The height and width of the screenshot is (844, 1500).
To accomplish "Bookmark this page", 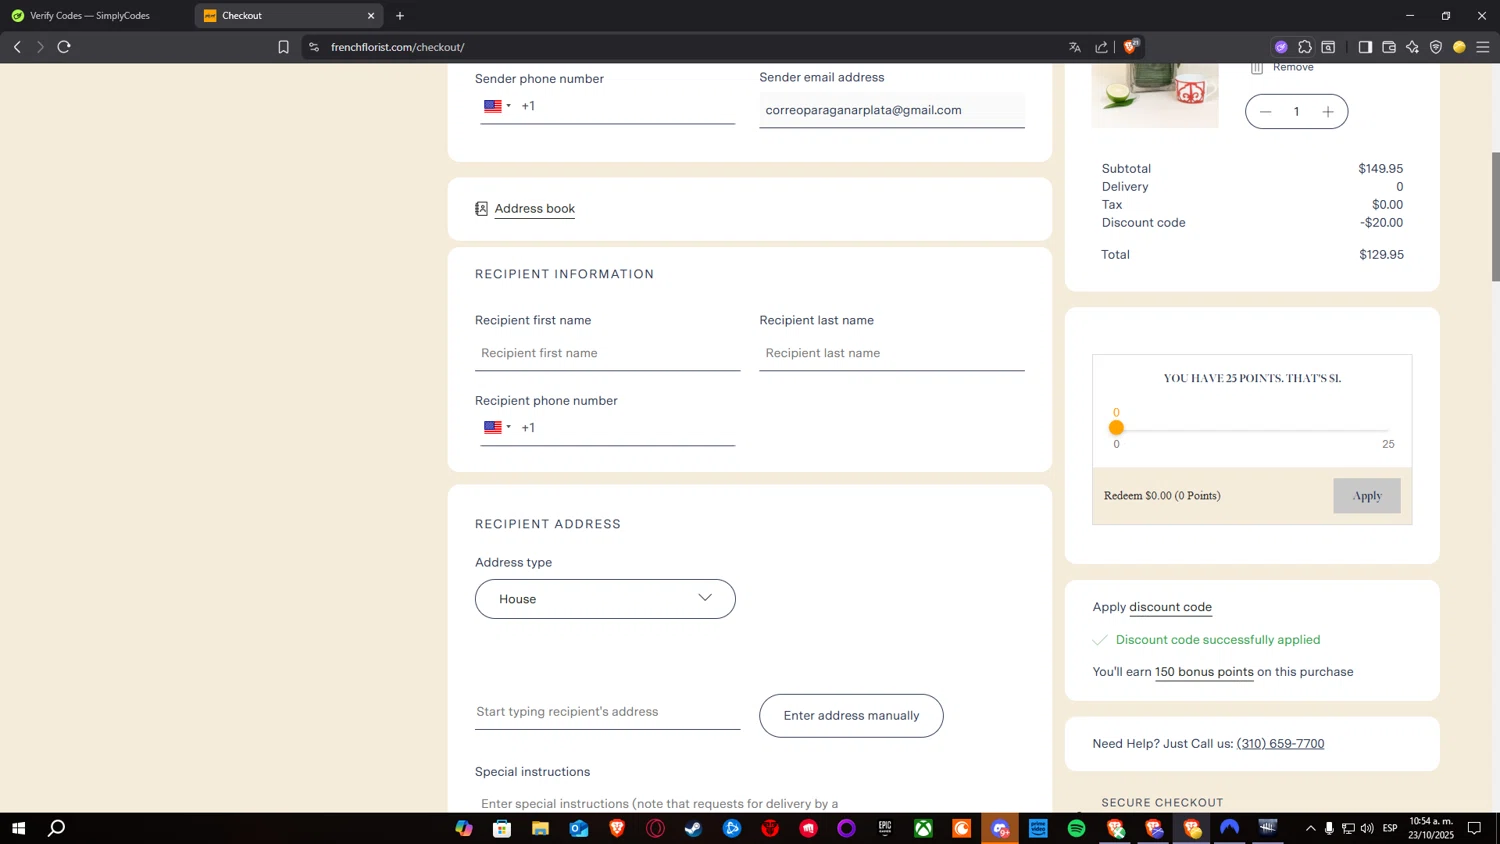I will click(283, 47).
